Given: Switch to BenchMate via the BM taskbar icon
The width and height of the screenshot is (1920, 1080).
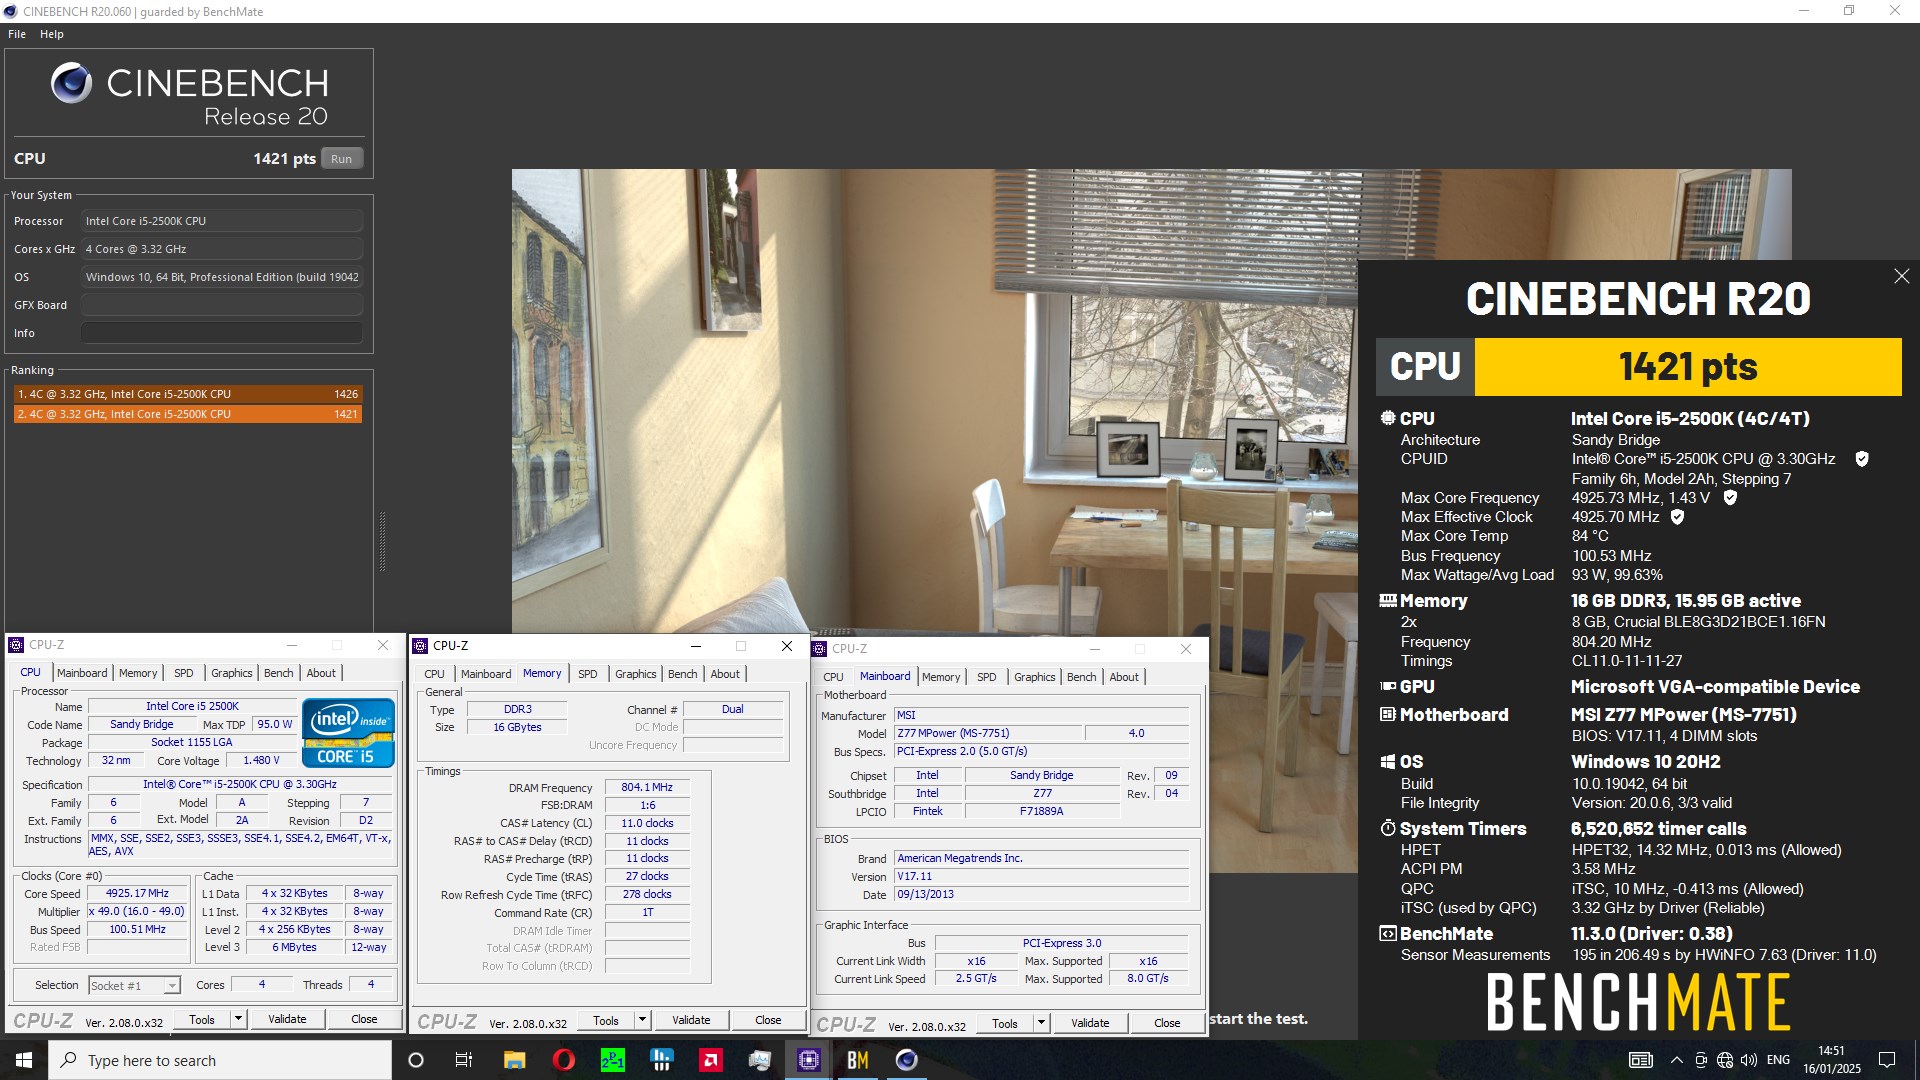Looking at the screenshot, I should [857, 1060].
